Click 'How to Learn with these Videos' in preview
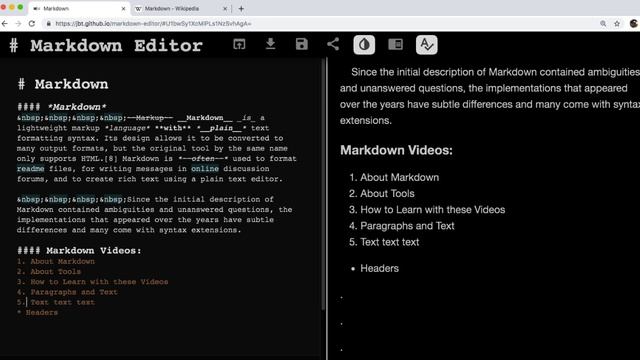Viewport: 640px width, 360px height. click(x=433, y=210)
